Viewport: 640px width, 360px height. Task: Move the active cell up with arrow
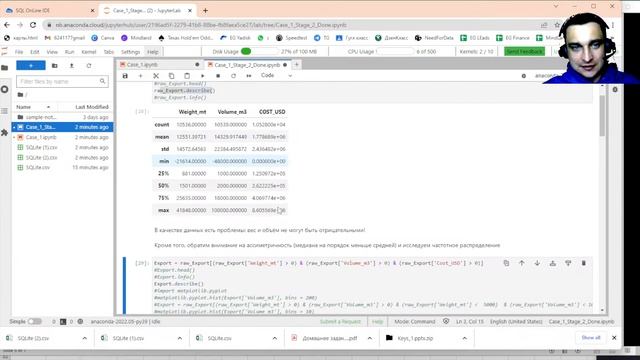pos(522,263)
